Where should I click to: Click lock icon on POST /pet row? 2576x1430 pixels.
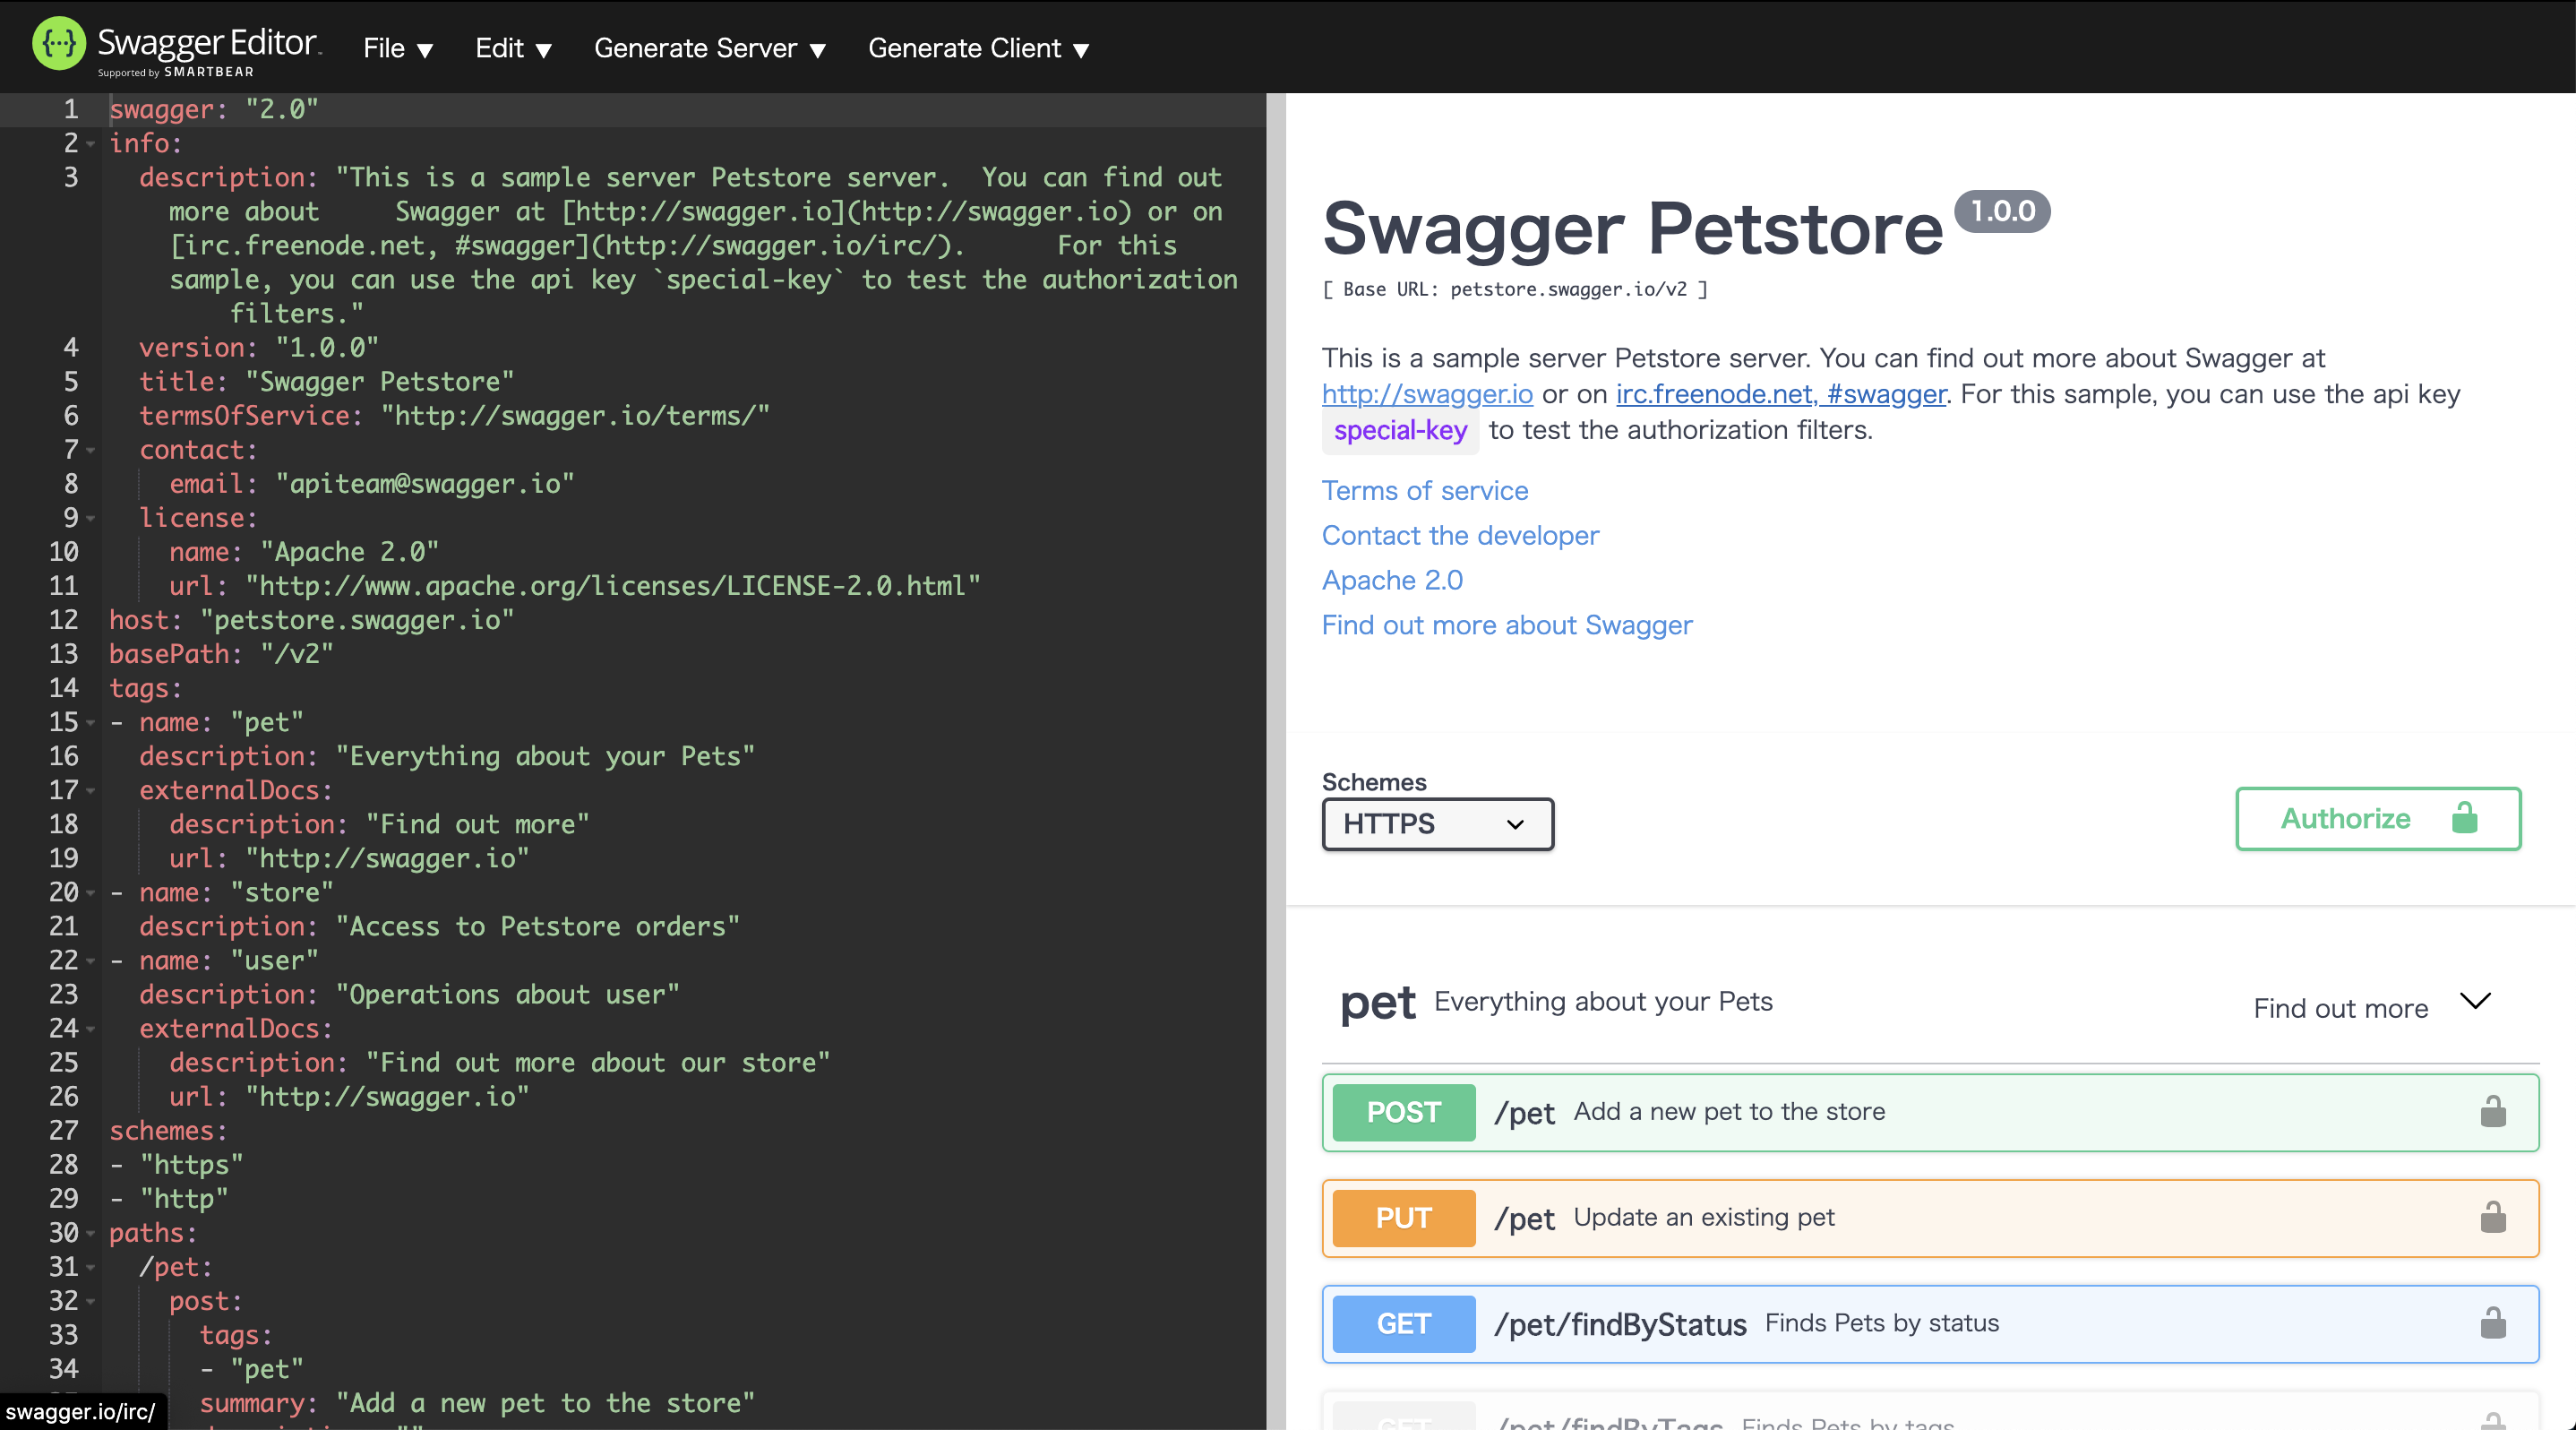(x=2492, y=1112)
